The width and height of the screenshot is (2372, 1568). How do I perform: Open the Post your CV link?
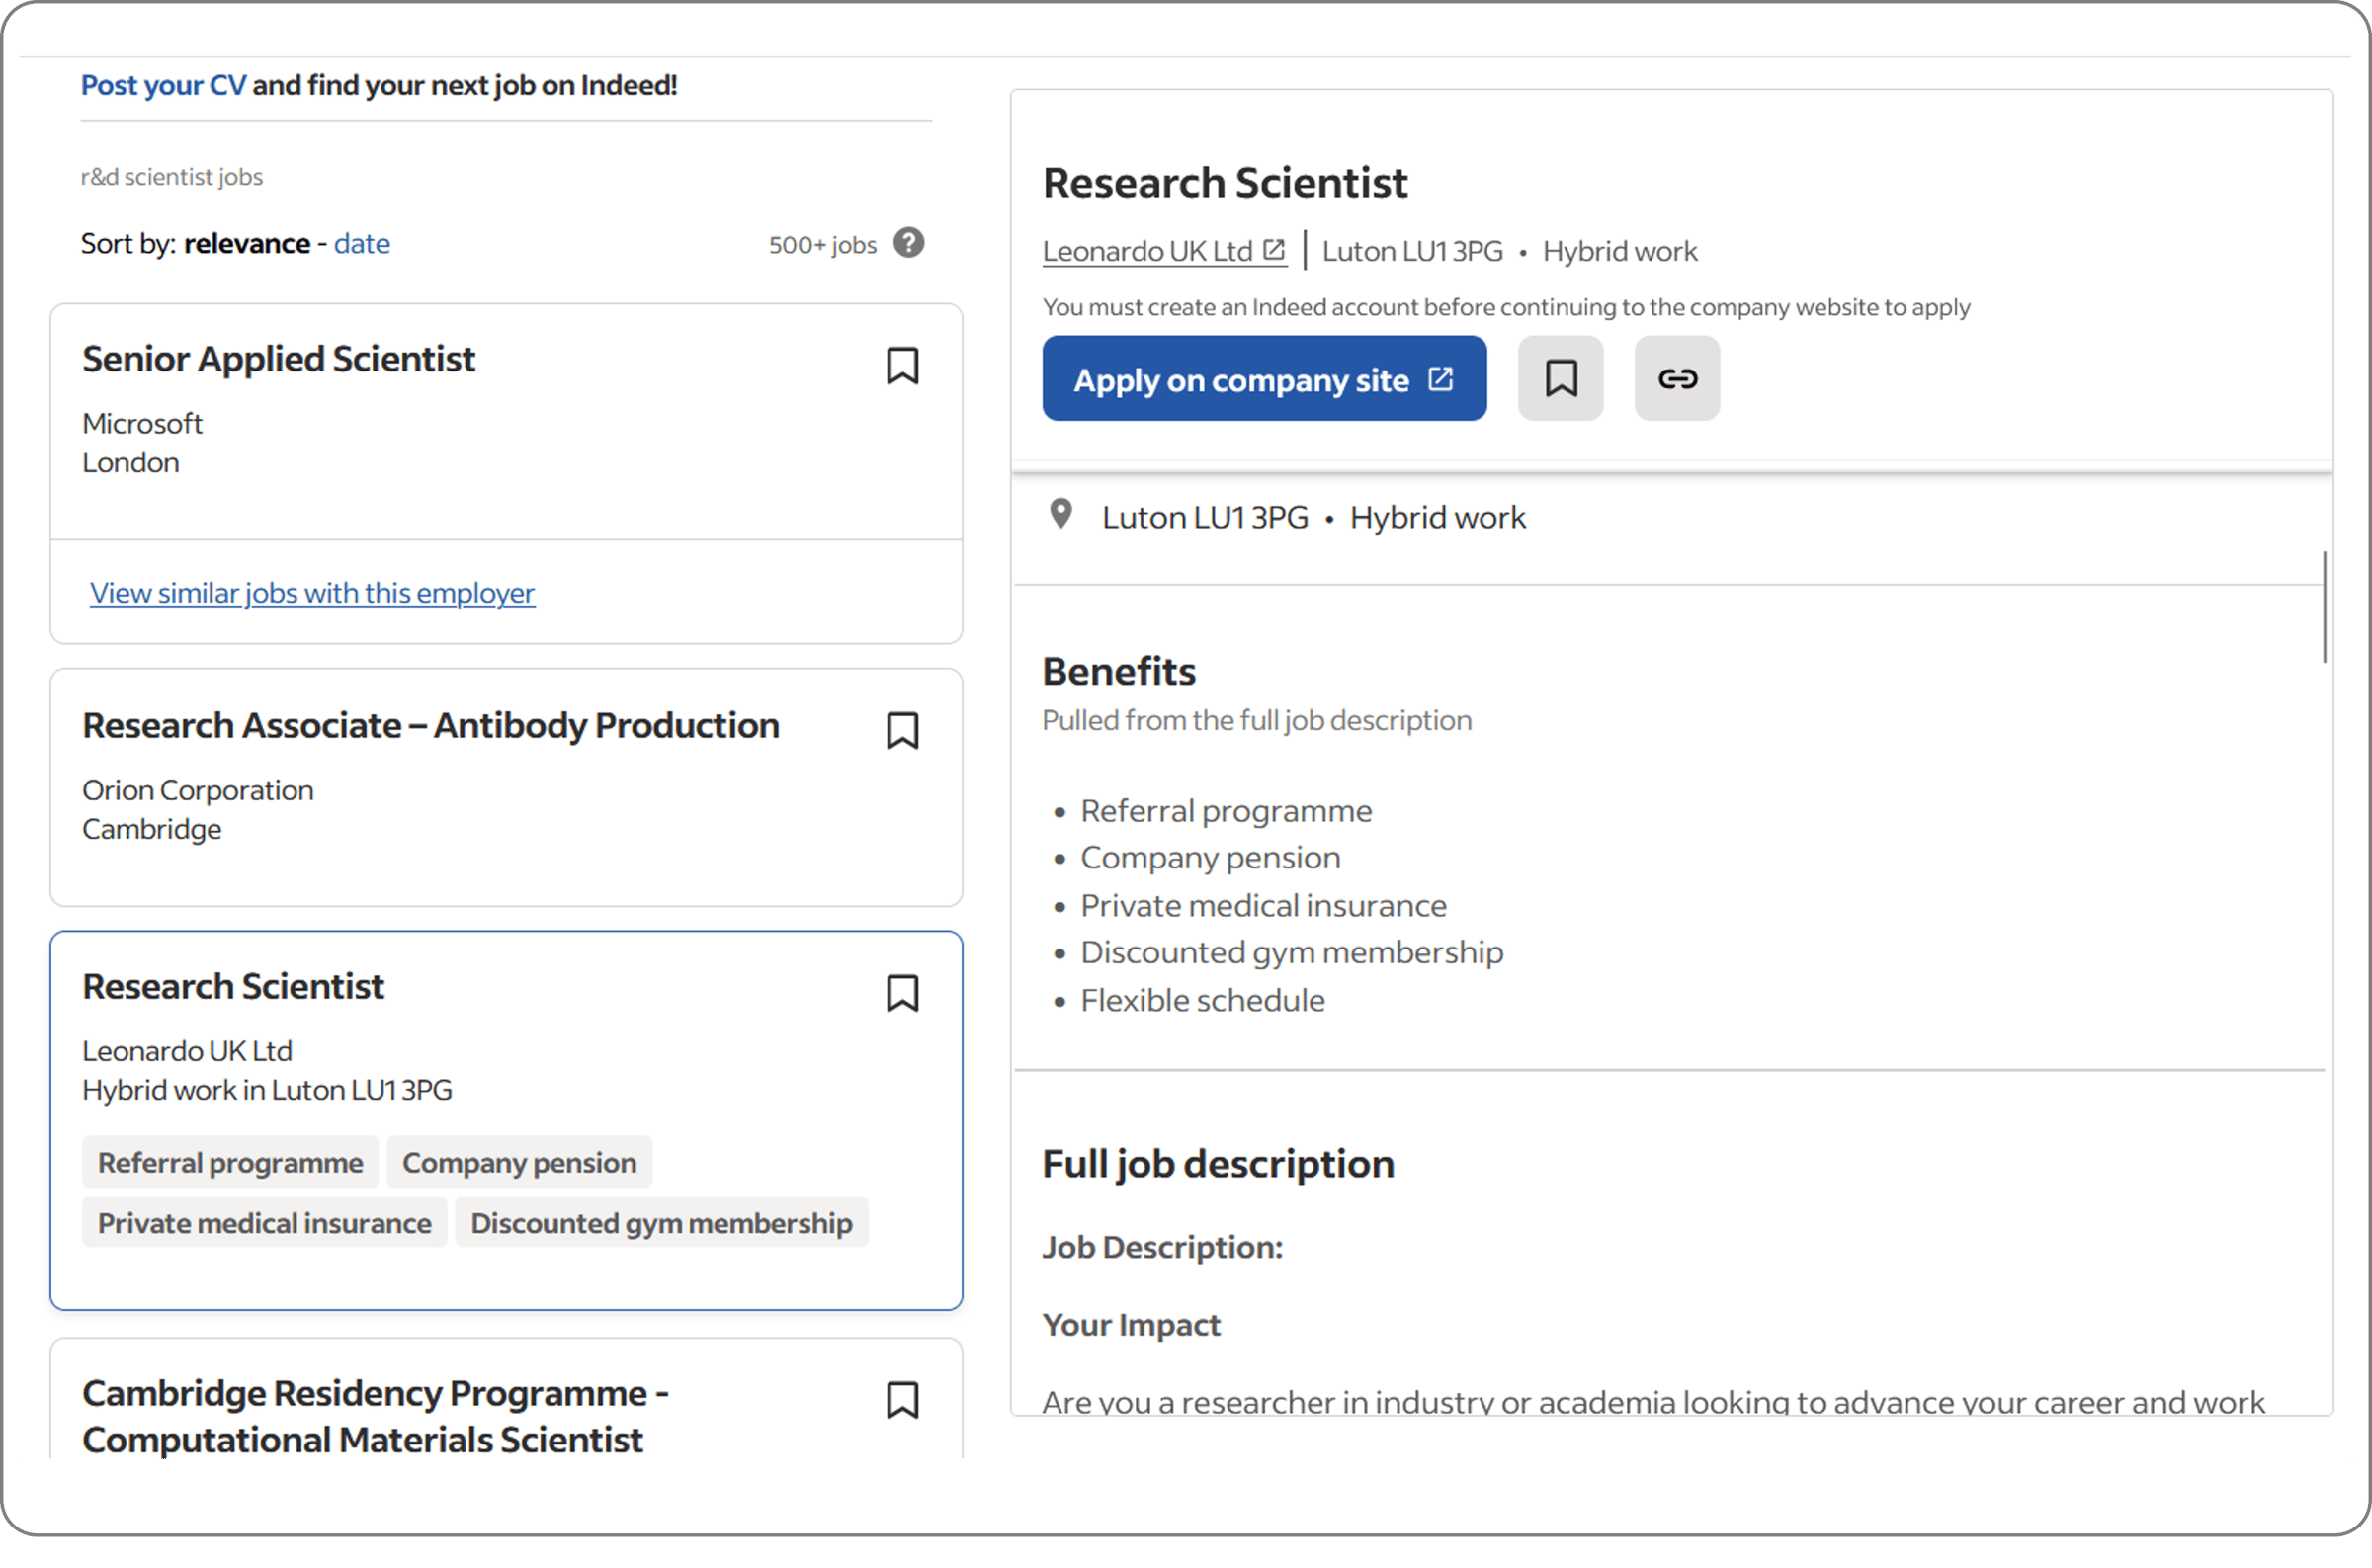163,85
